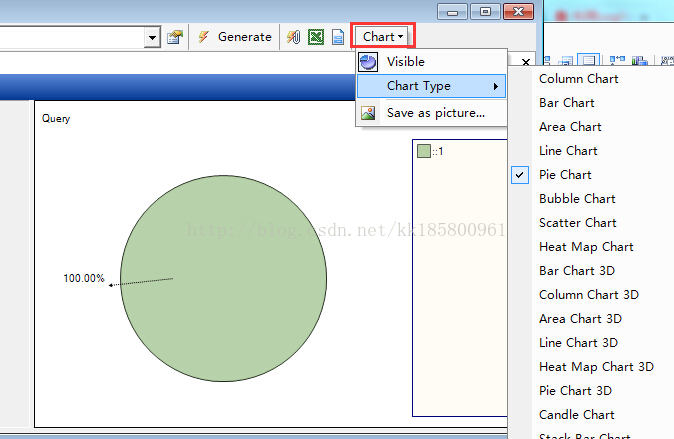This screenshot has width=674, height=439.
Task: Click the lightning paperclip attach icon
Action: [x=294, y=37]
